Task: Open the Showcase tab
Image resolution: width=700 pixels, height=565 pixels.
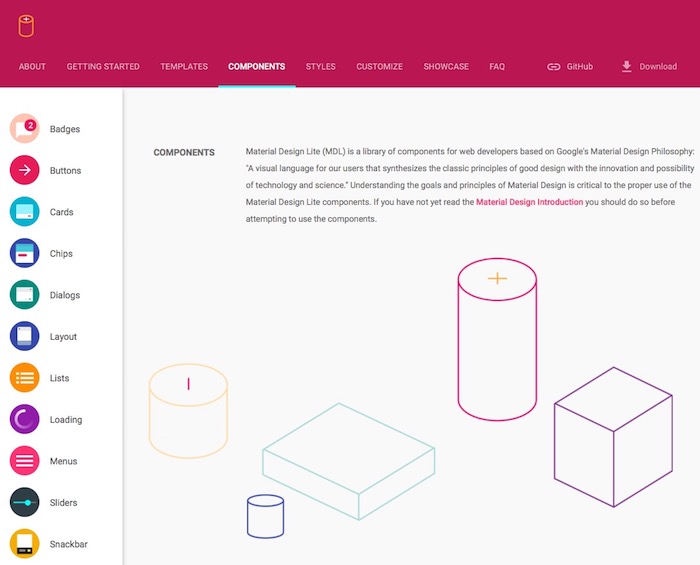Action: 446,66
